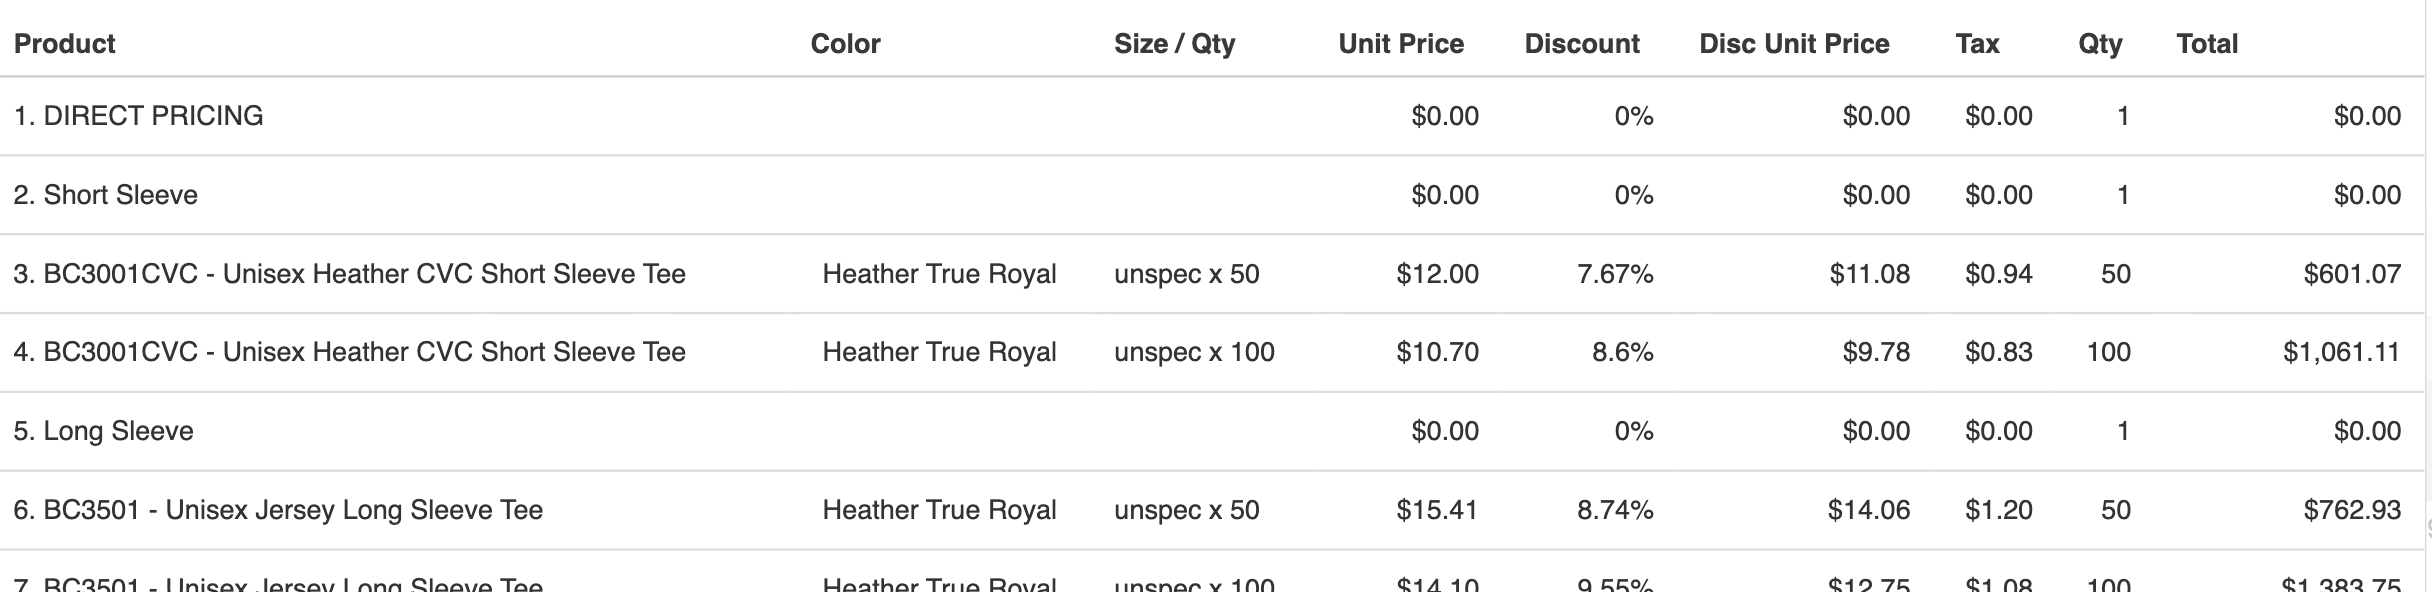
Task: Click the Disc Unit Price header
Action: [1794, 44]
